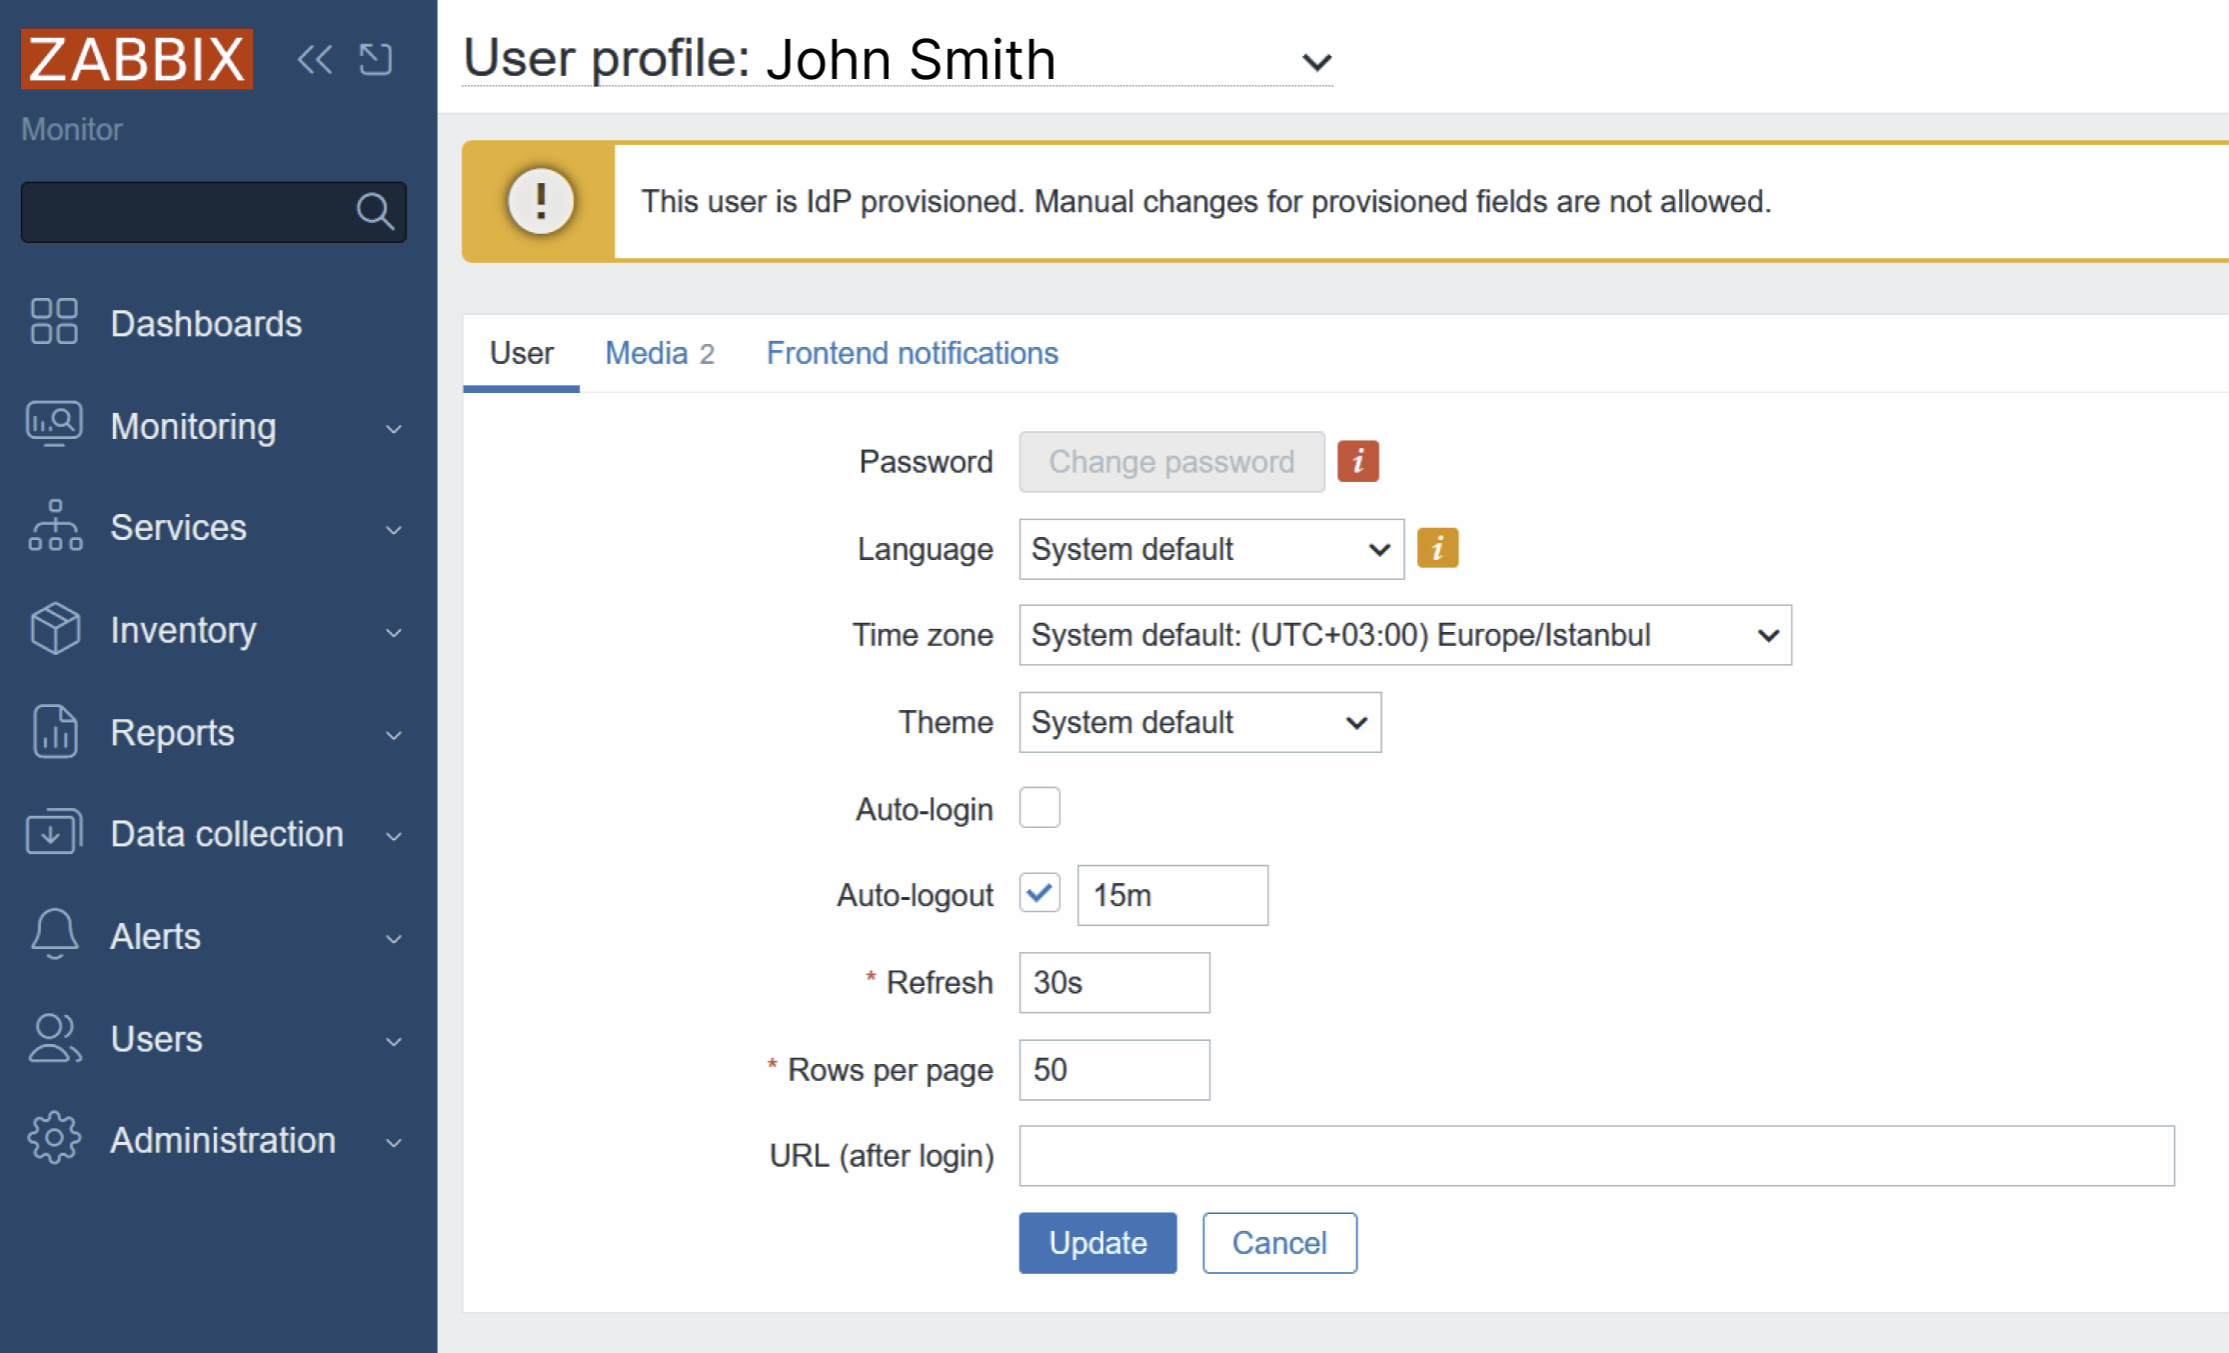
Task: Switch to Frontend notifications tab
Action: point(911,353)
